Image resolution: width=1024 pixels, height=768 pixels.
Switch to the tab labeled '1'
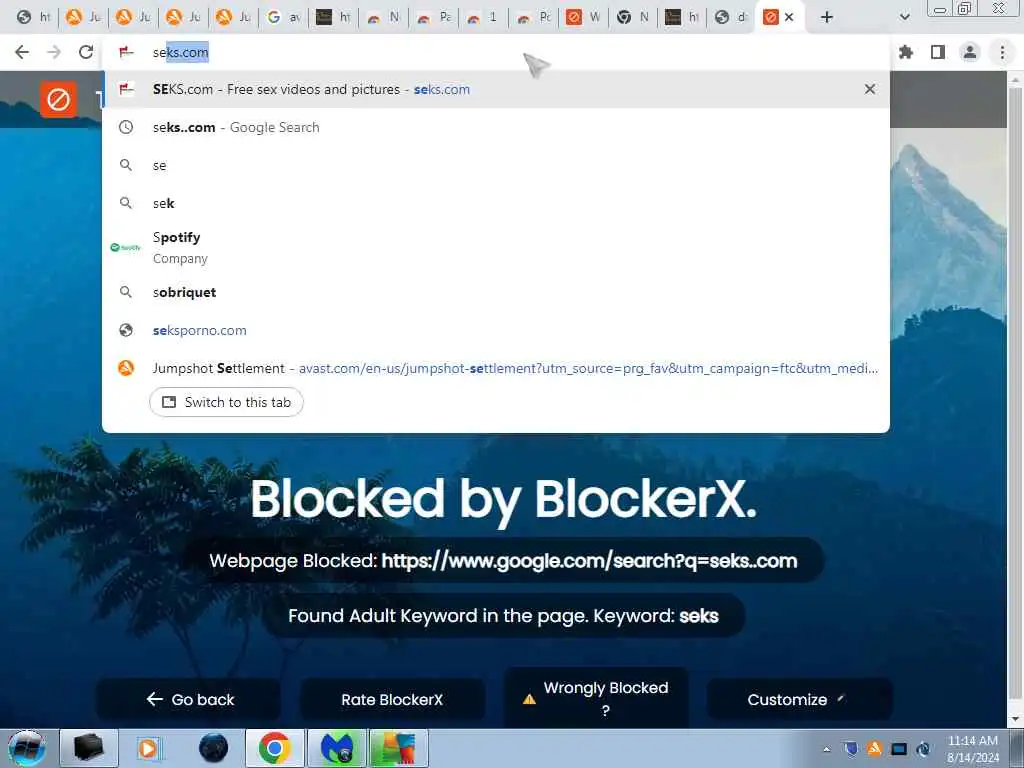[x=483, y=18]
